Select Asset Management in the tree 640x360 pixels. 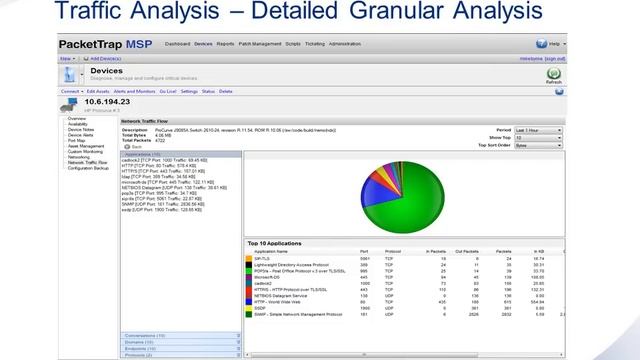86,146
